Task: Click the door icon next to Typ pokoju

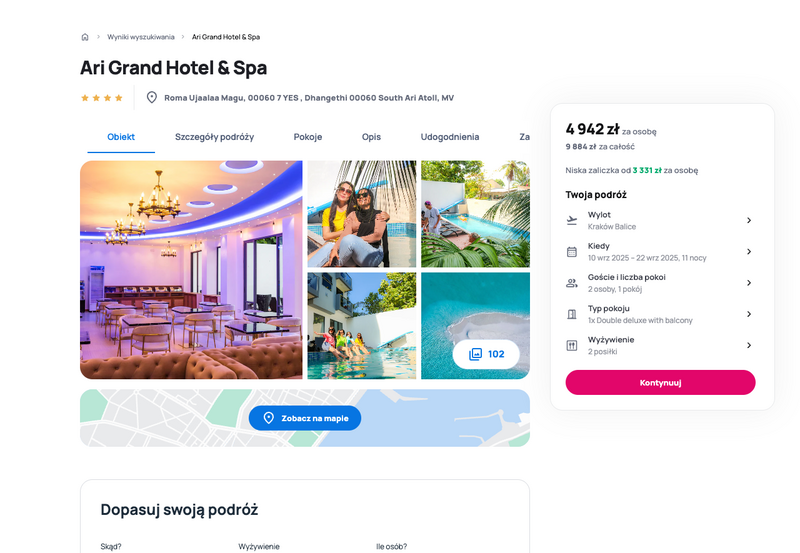Action: pos(572,314)
